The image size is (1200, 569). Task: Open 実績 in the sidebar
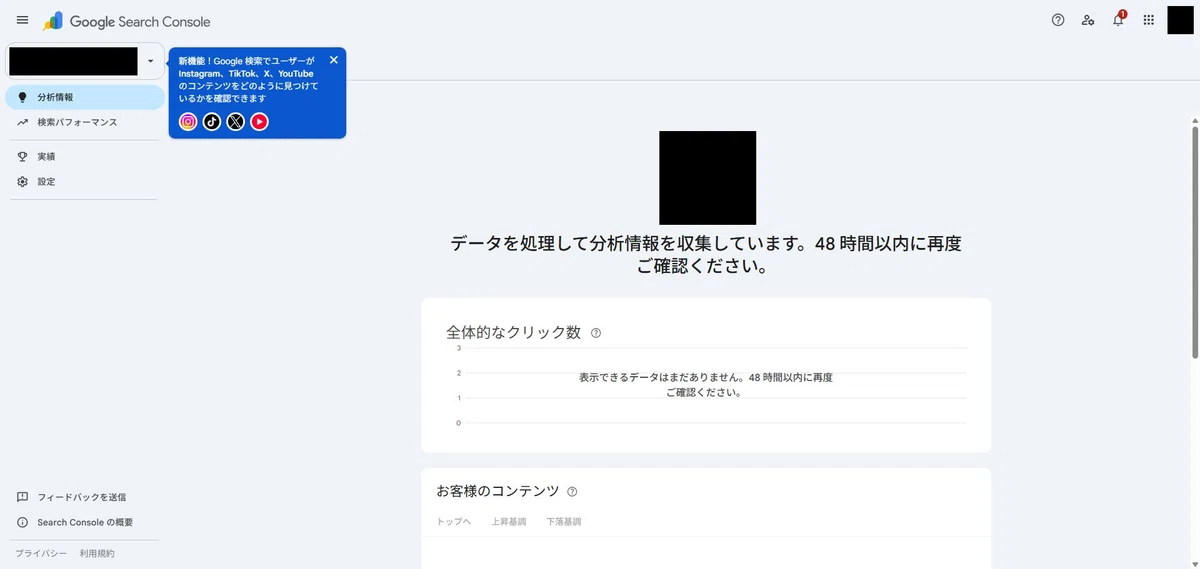pyautogui.click(x=84, y=157)
